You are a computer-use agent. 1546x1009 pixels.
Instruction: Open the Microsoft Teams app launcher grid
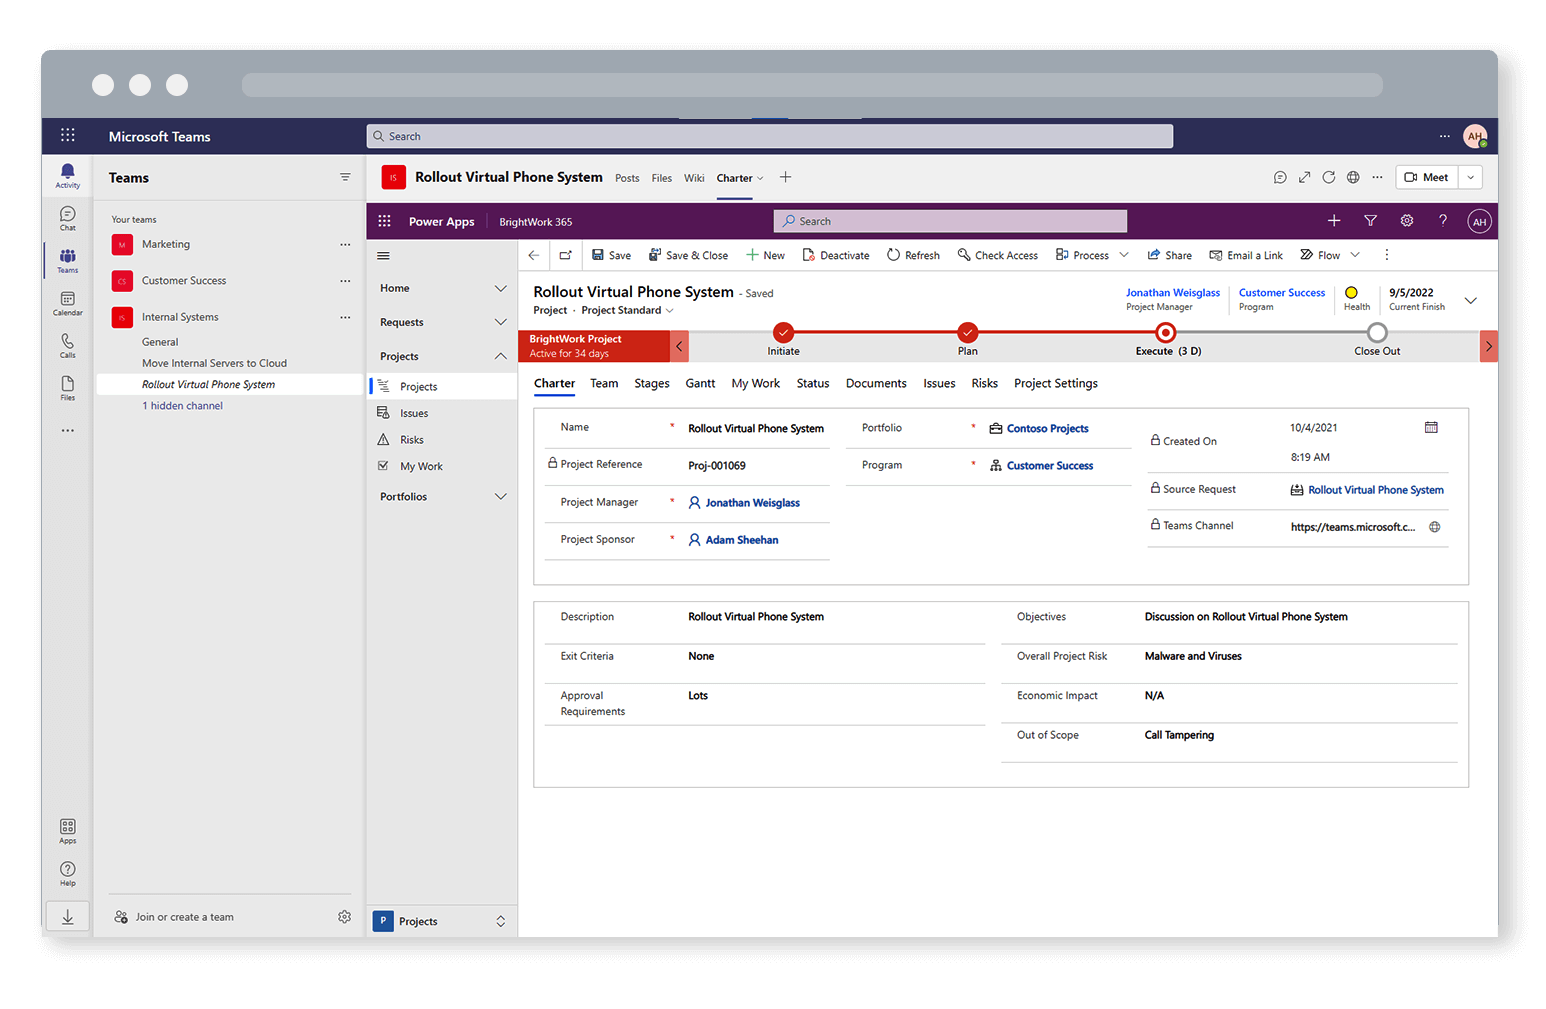tap(67, 135)
